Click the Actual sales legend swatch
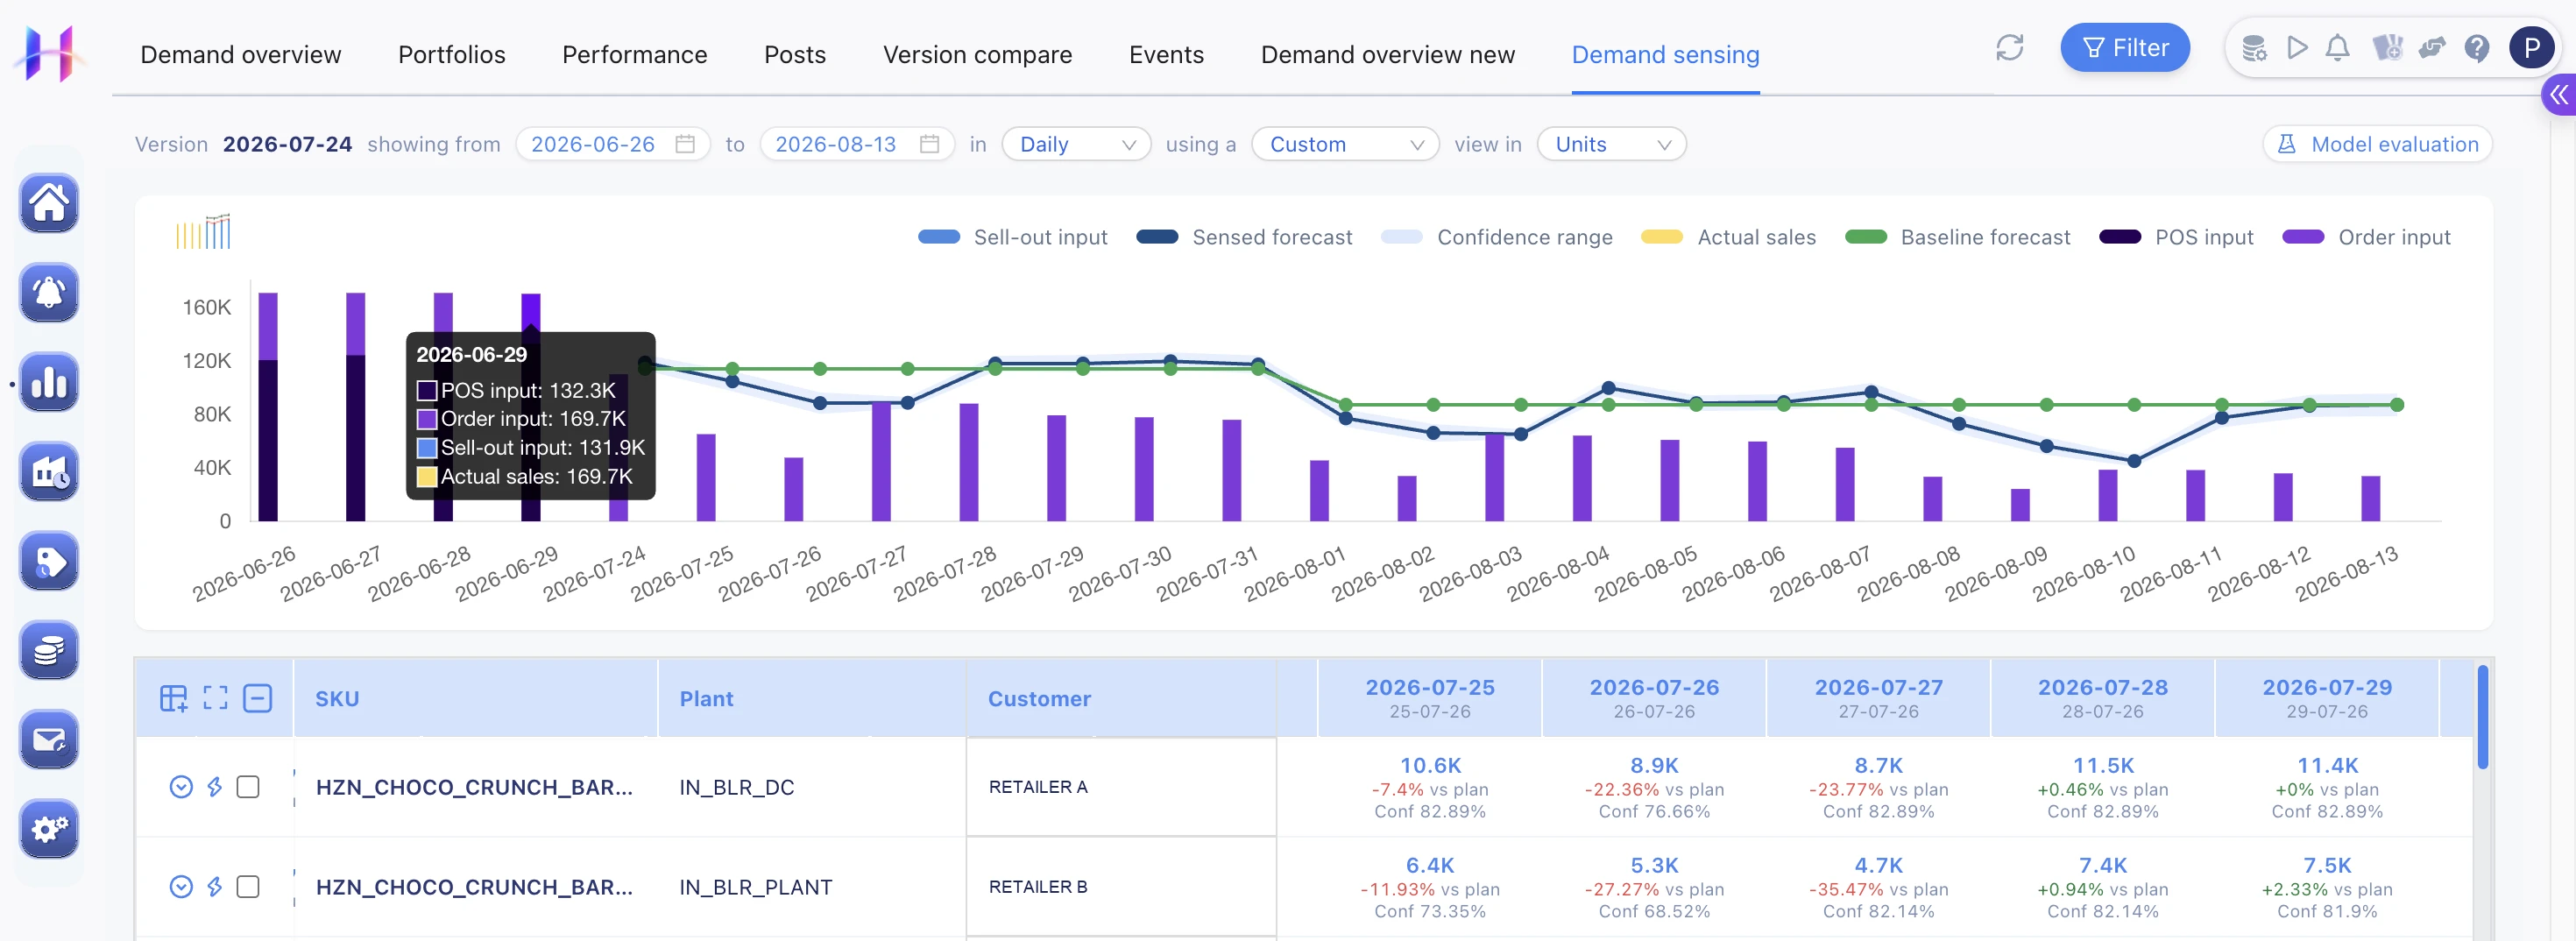This screenshot has width=2576, height=941. 1661,237
